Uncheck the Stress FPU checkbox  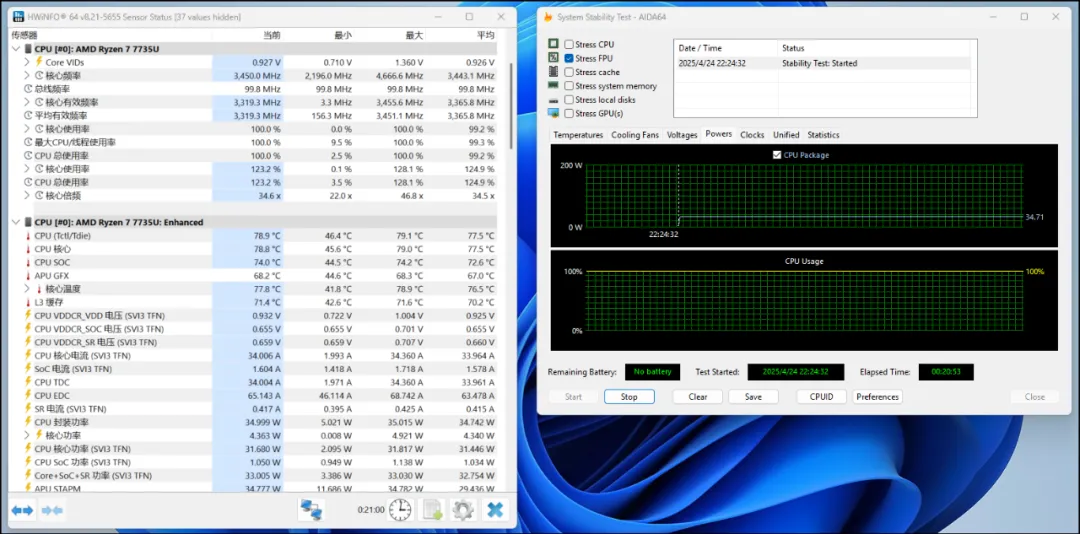click(569, 58)
